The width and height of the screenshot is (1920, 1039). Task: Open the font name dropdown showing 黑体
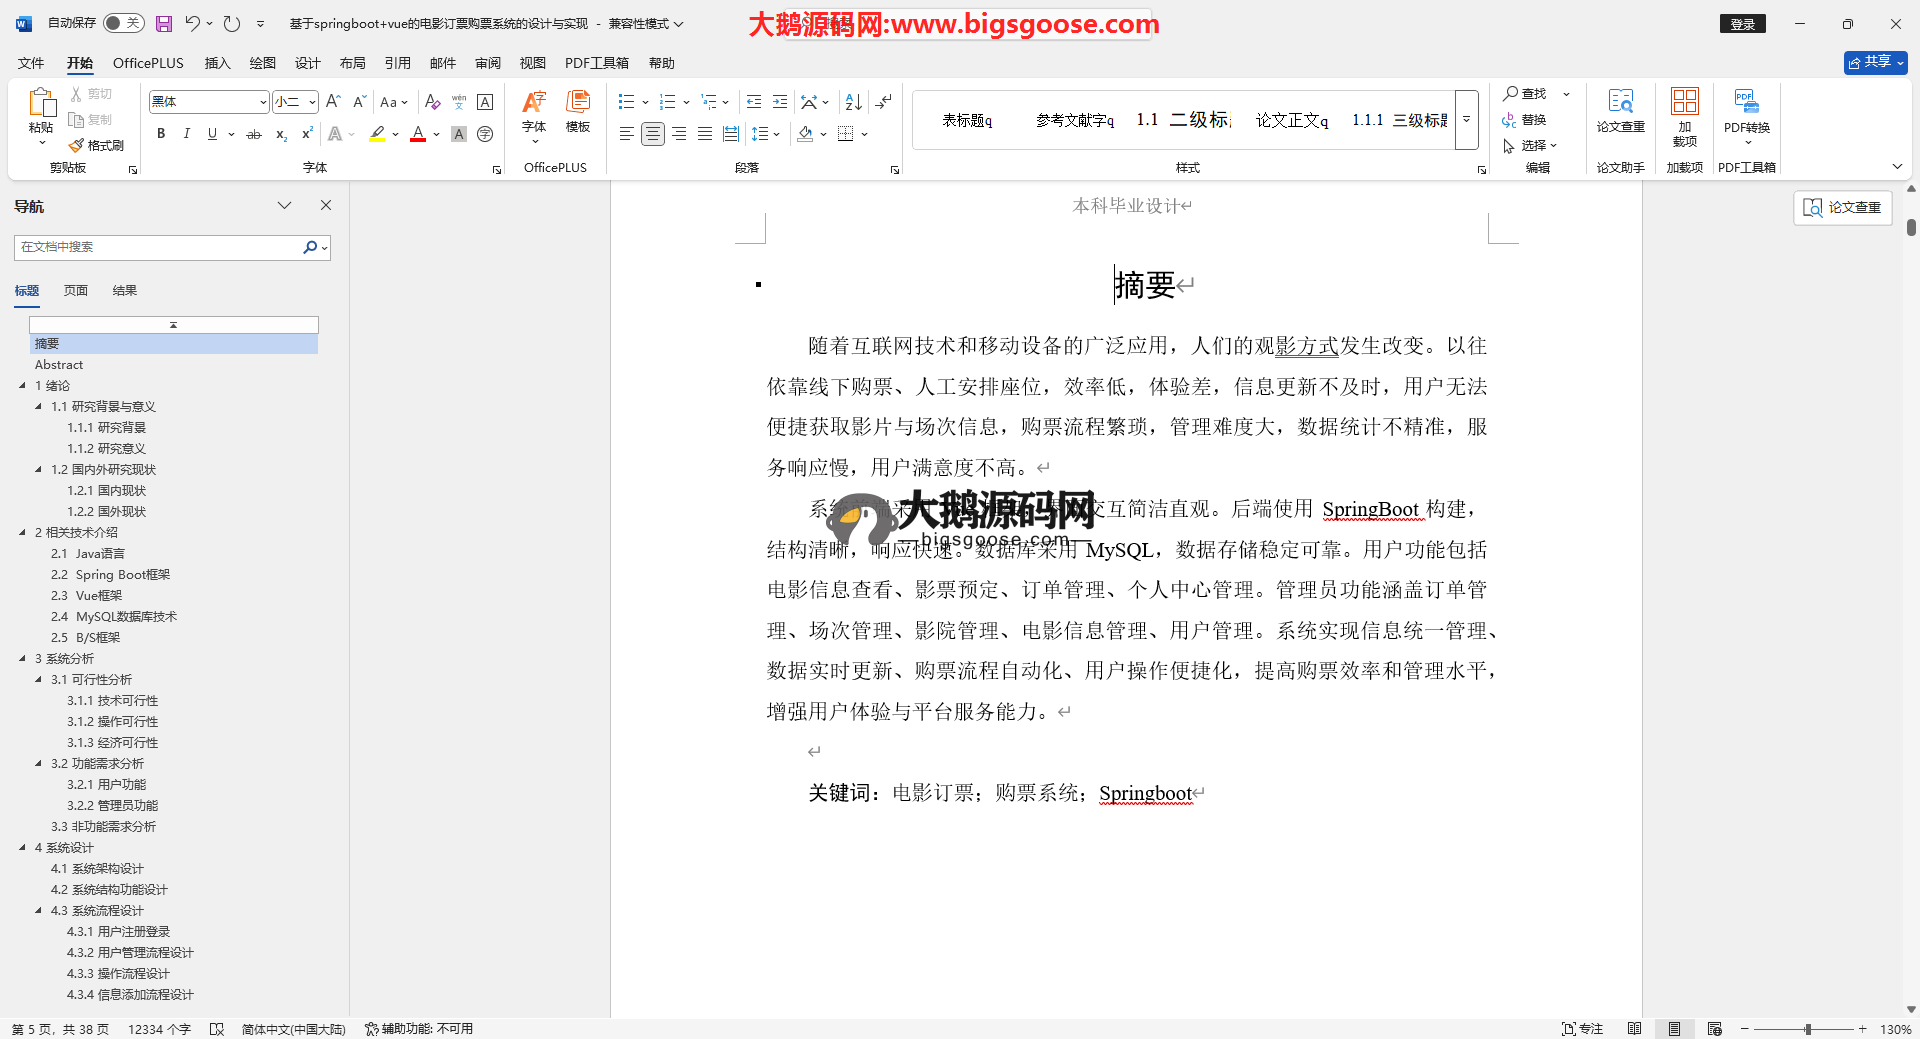pos(263,102)
